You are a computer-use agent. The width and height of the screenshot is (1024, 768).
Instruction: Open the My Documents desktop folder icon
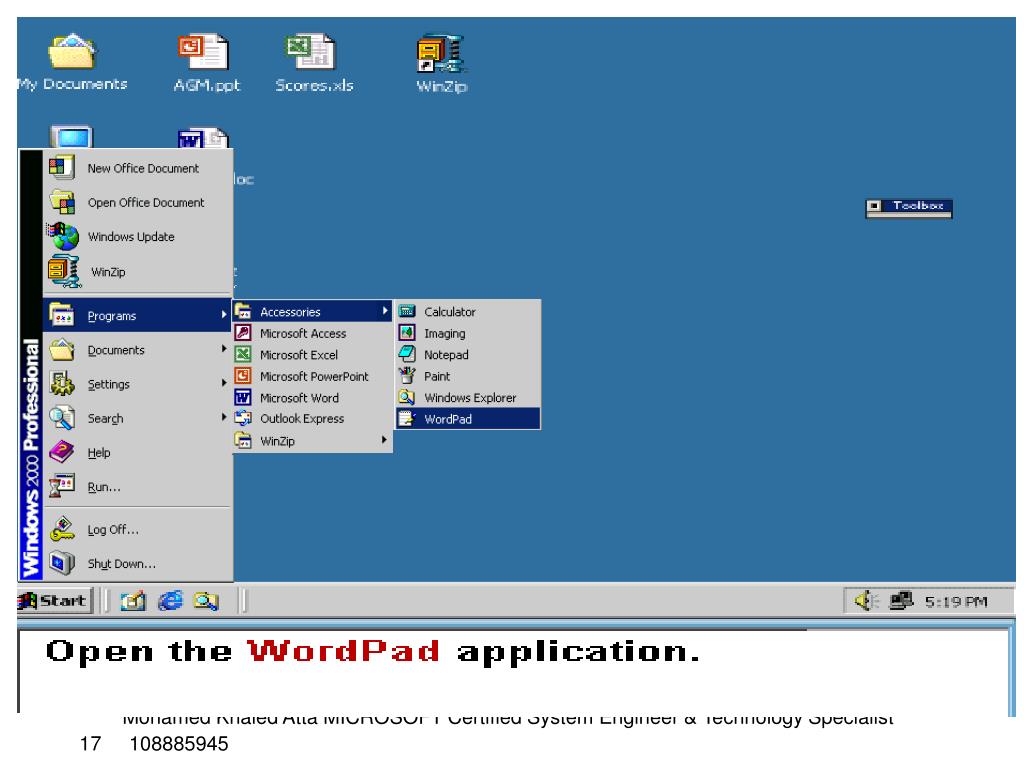72,52
